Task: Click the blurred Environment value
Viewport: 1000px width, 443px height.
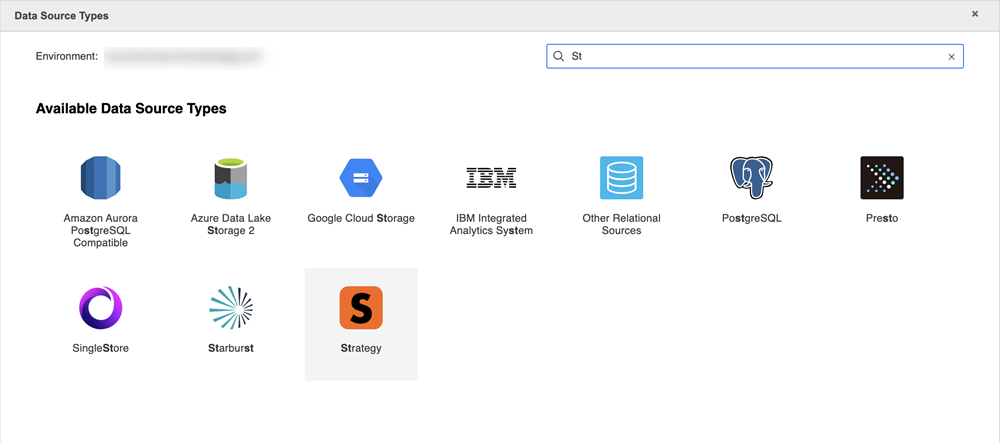Action: pyautogui.click(x=184, y=57)
